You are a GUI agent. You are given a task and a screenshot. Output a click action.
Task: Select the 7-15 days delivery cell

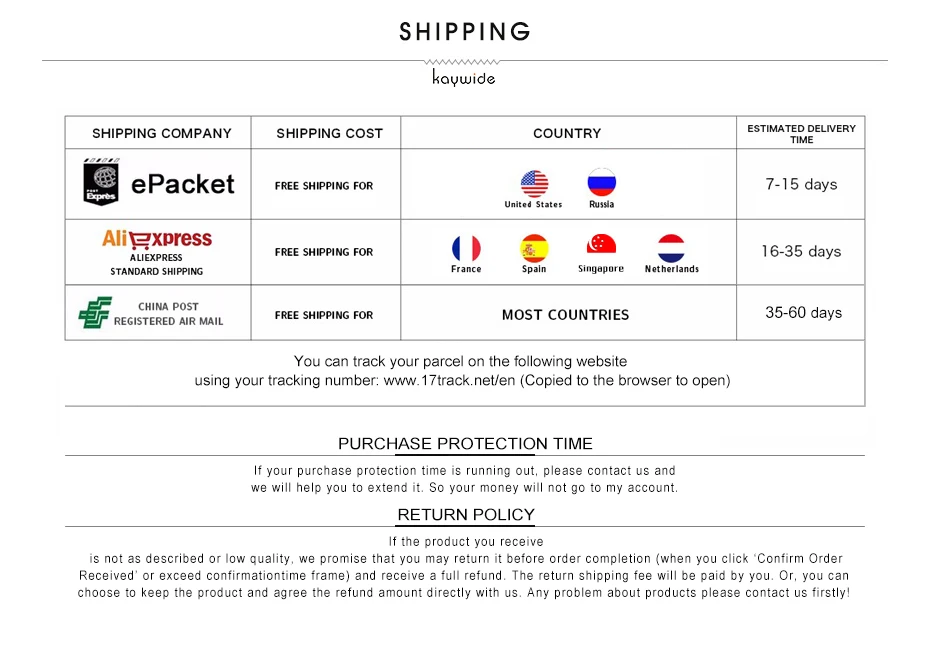pos(801,184)
